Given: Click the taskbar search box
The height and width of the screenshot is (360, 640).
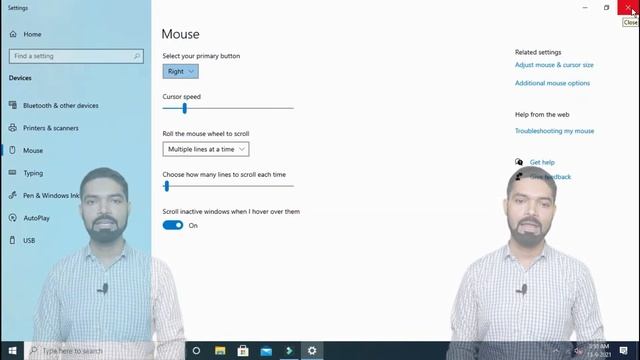Looking at the screenshot, I should (104, 351).
